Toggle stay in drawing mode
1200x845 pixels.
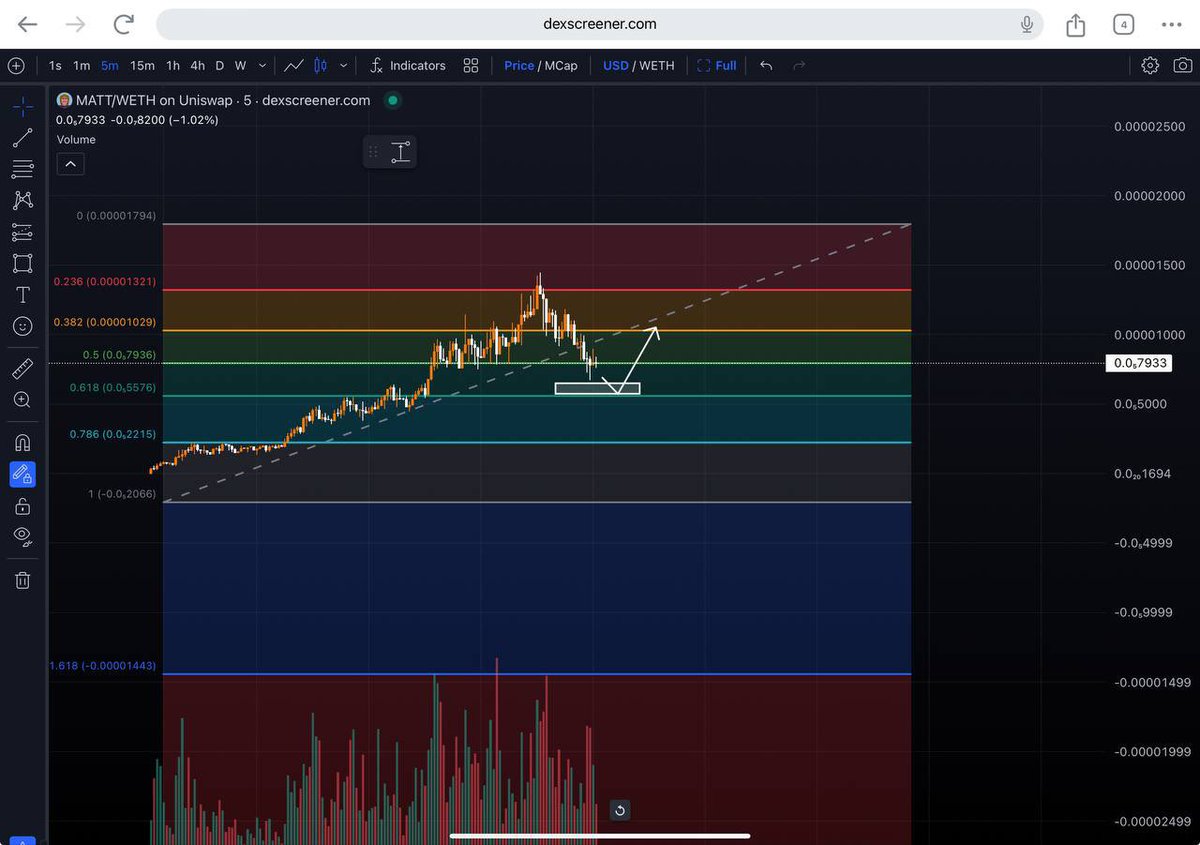coord(22,474)
